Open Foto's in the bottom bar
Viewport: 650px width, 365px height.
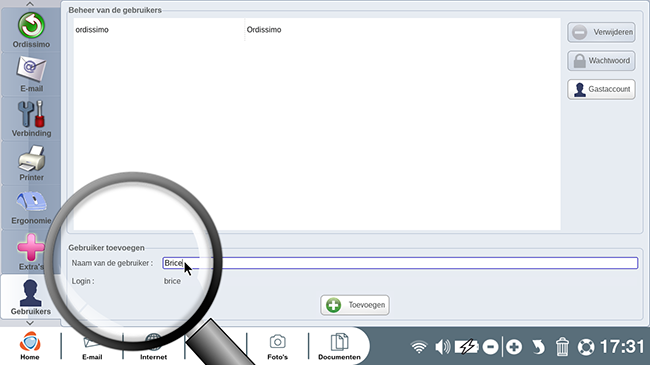(277, 346)
